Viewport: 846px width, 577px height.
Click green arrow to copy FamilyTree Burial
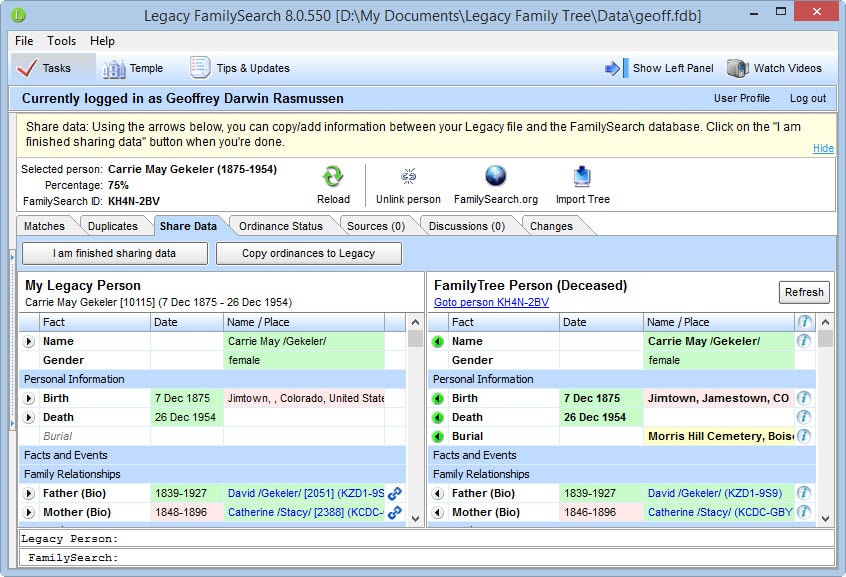438,437
